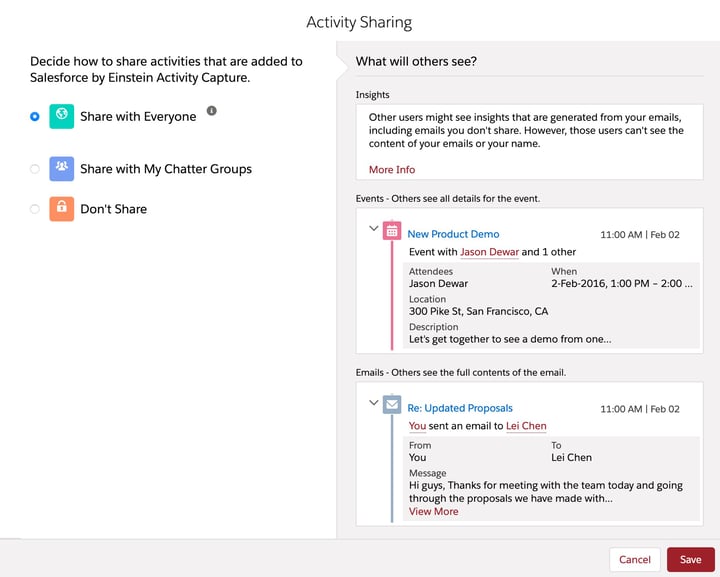
Task: Click the Jason Dewar attendee name
Action: tap(438, 283)
